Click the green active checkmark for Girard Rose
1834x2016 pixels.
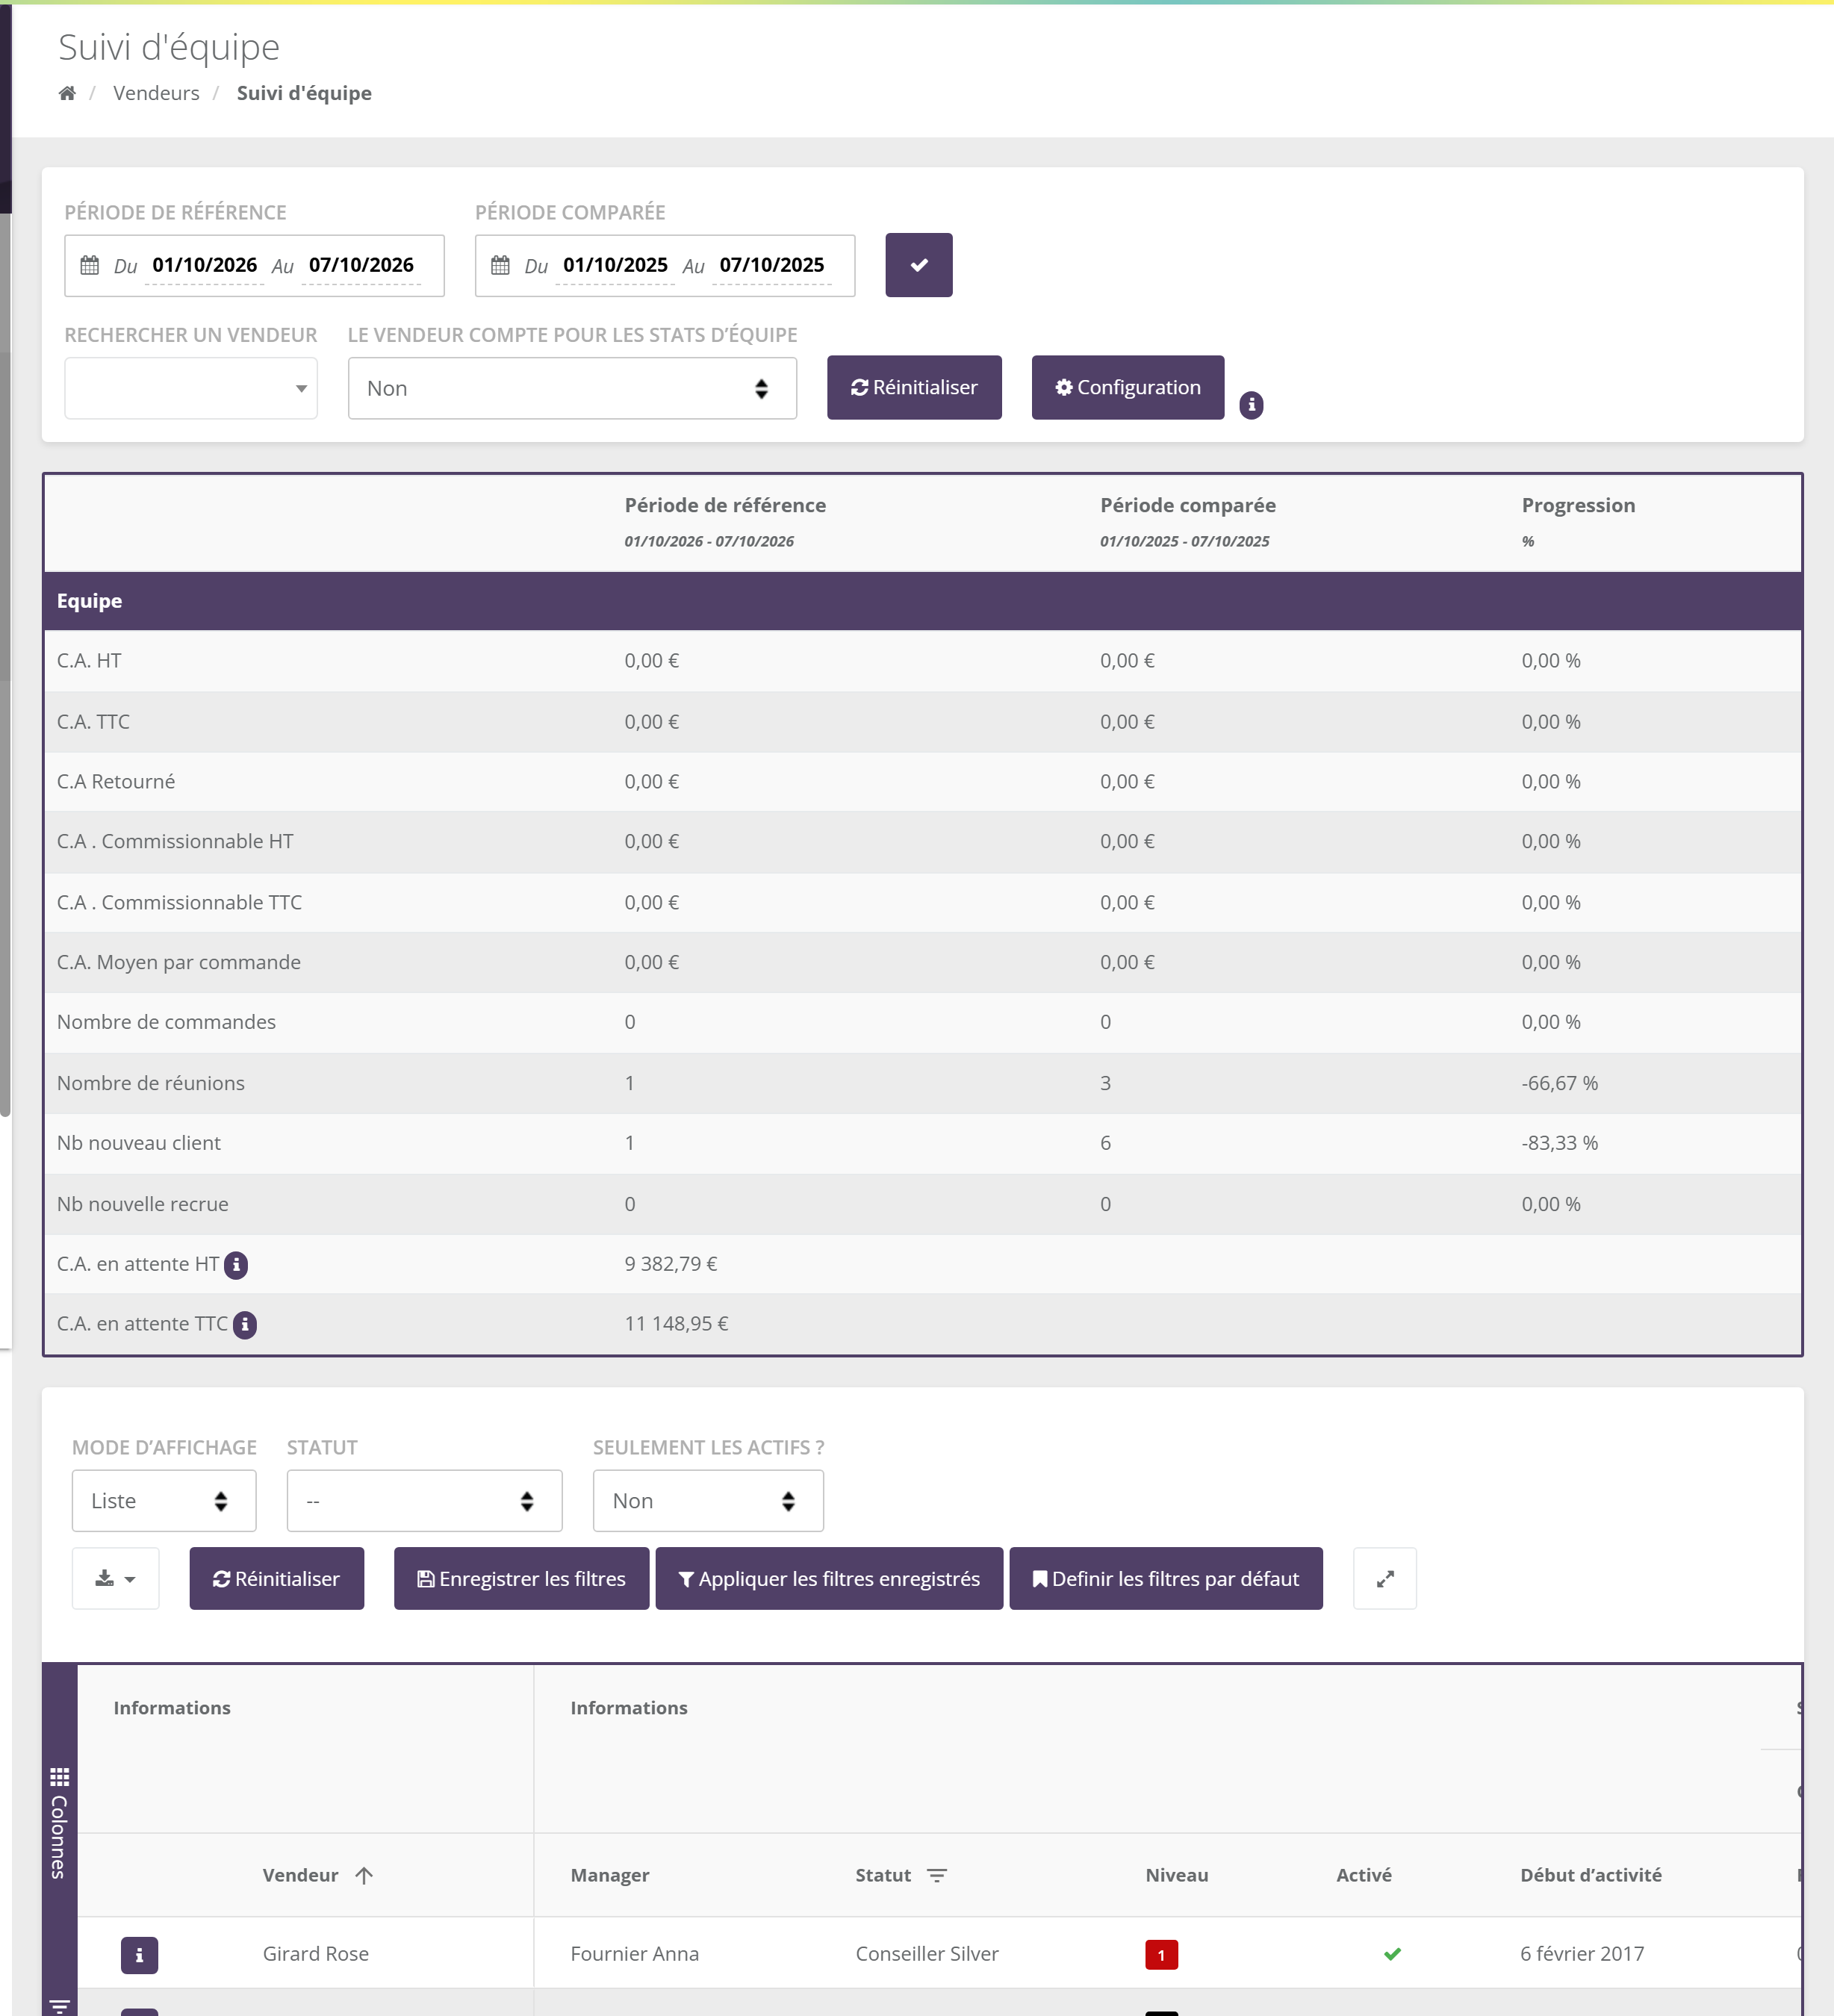(x=1392, y=1954)
